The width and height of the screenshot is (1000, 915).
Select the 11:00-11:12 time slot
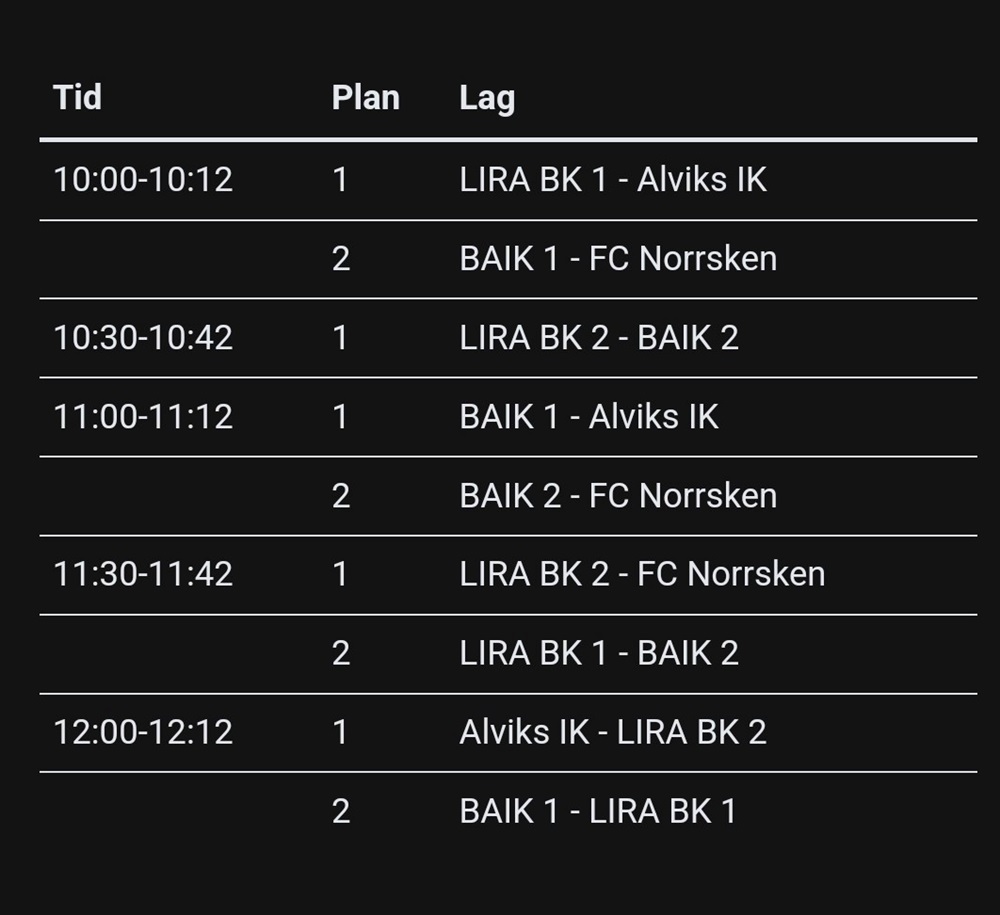(143, 417)
